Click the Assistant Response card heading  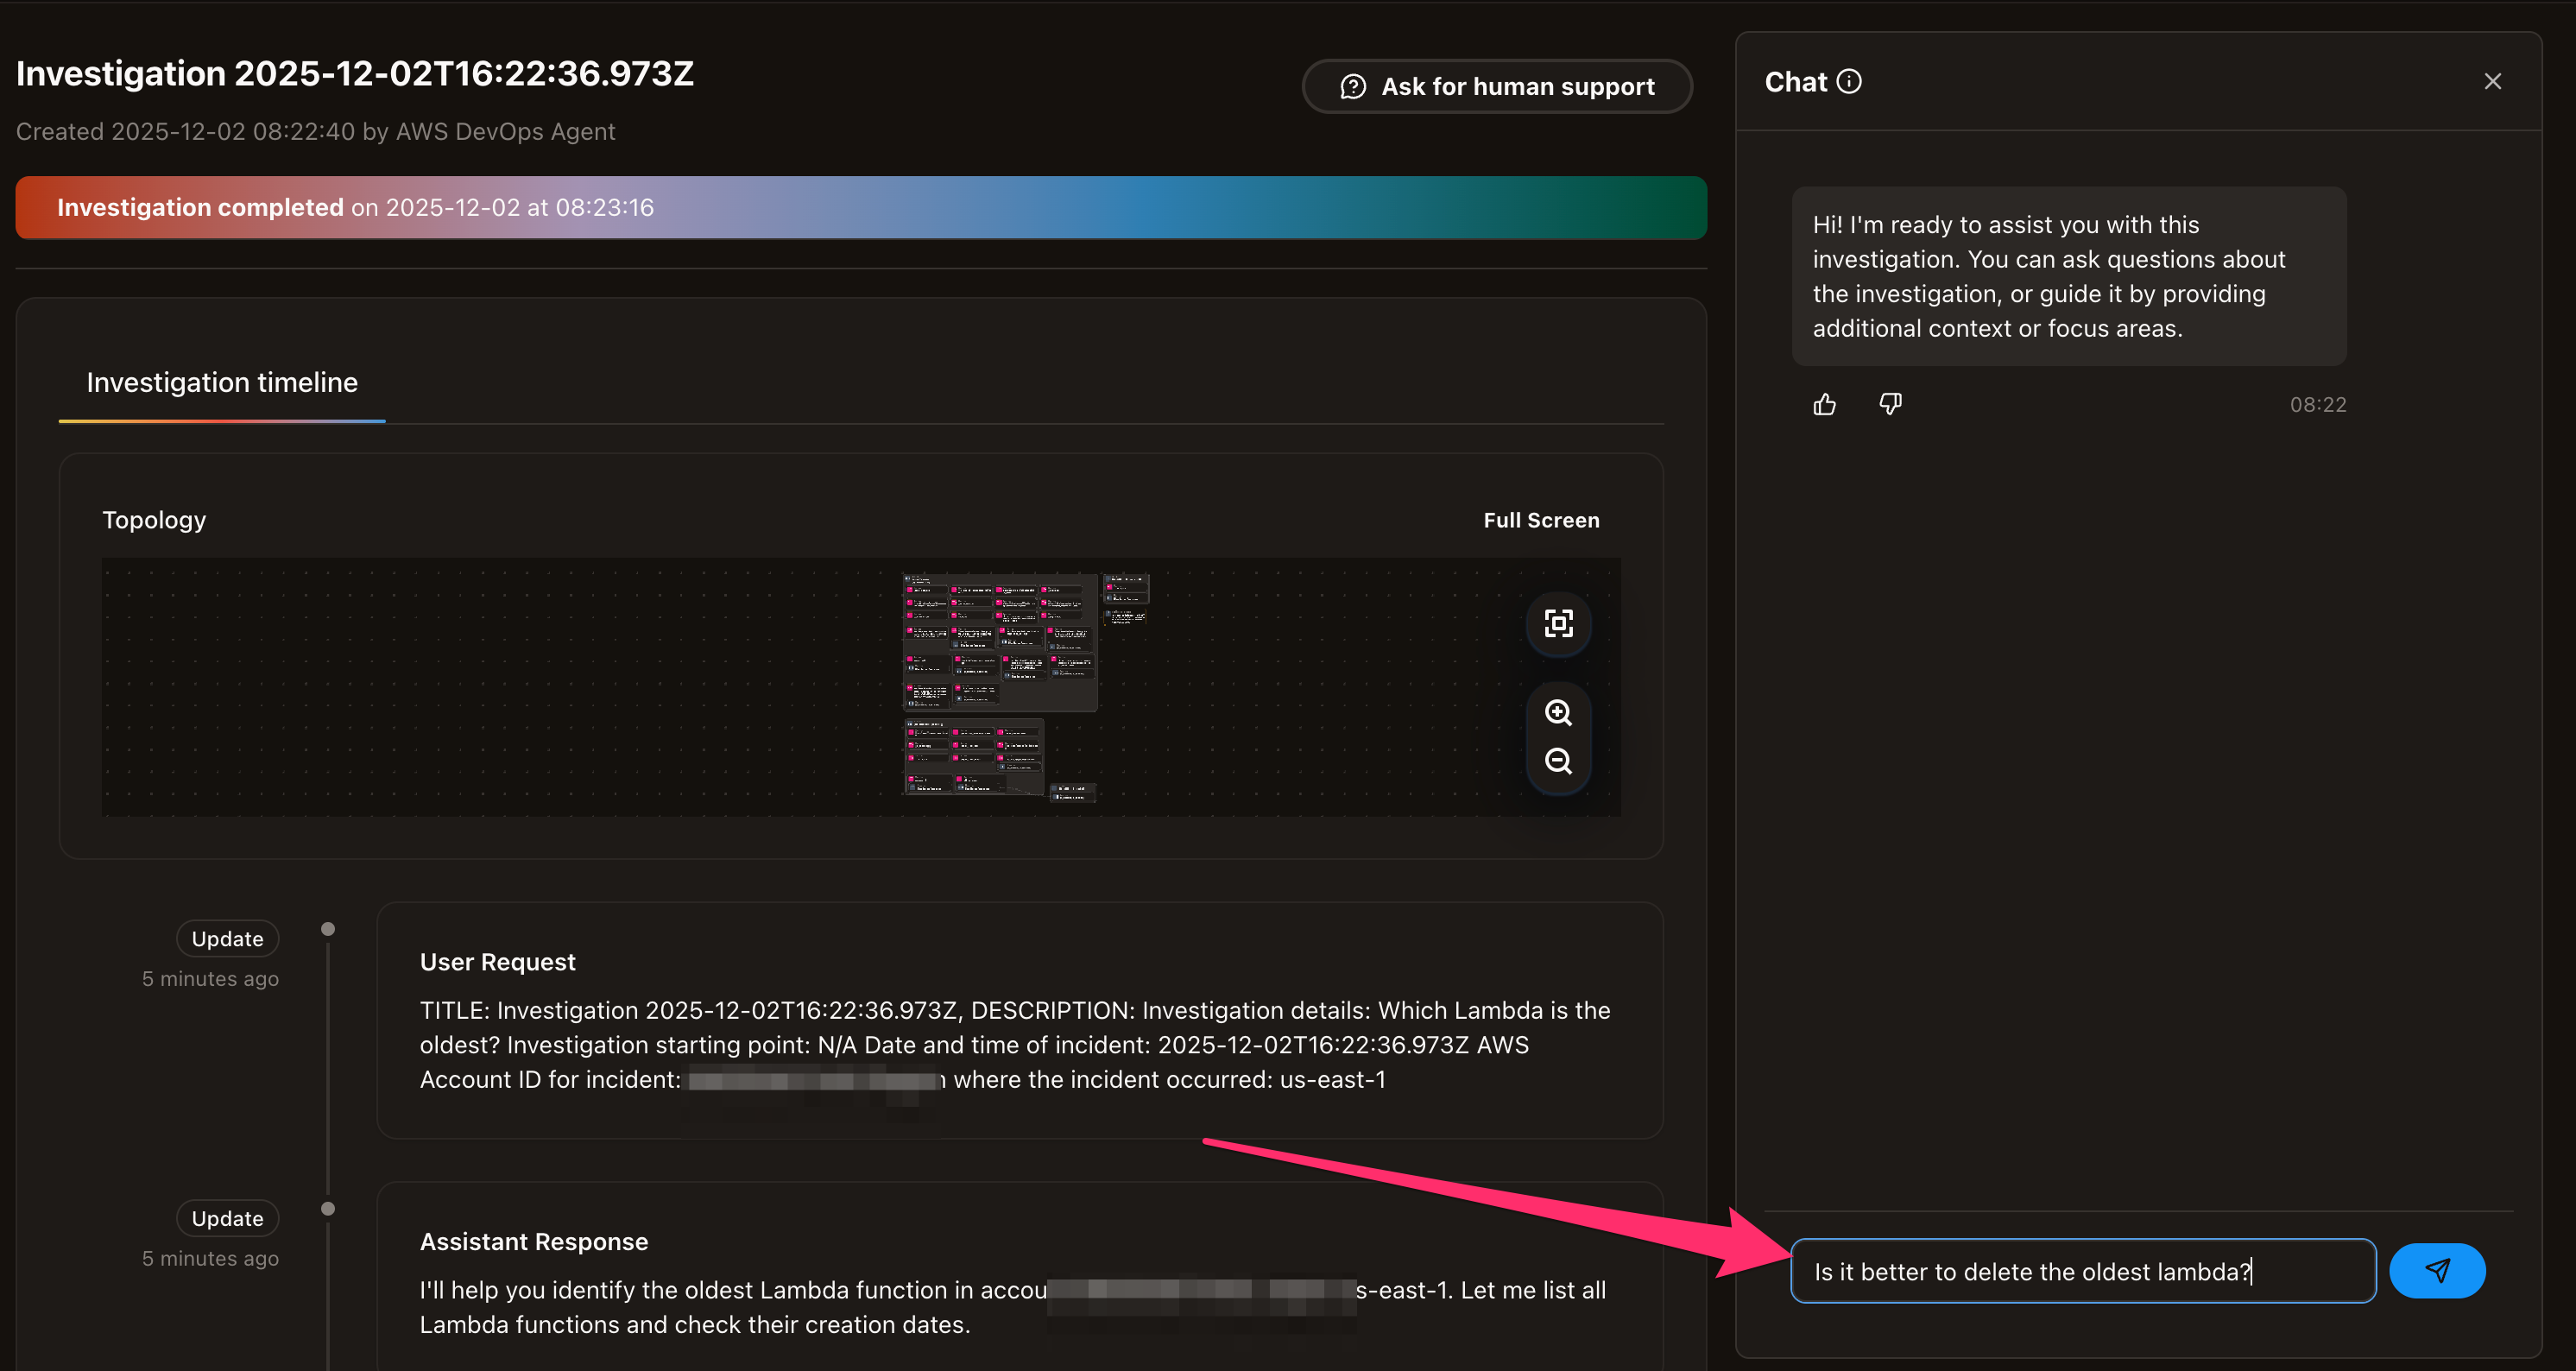click(533, 1242)
